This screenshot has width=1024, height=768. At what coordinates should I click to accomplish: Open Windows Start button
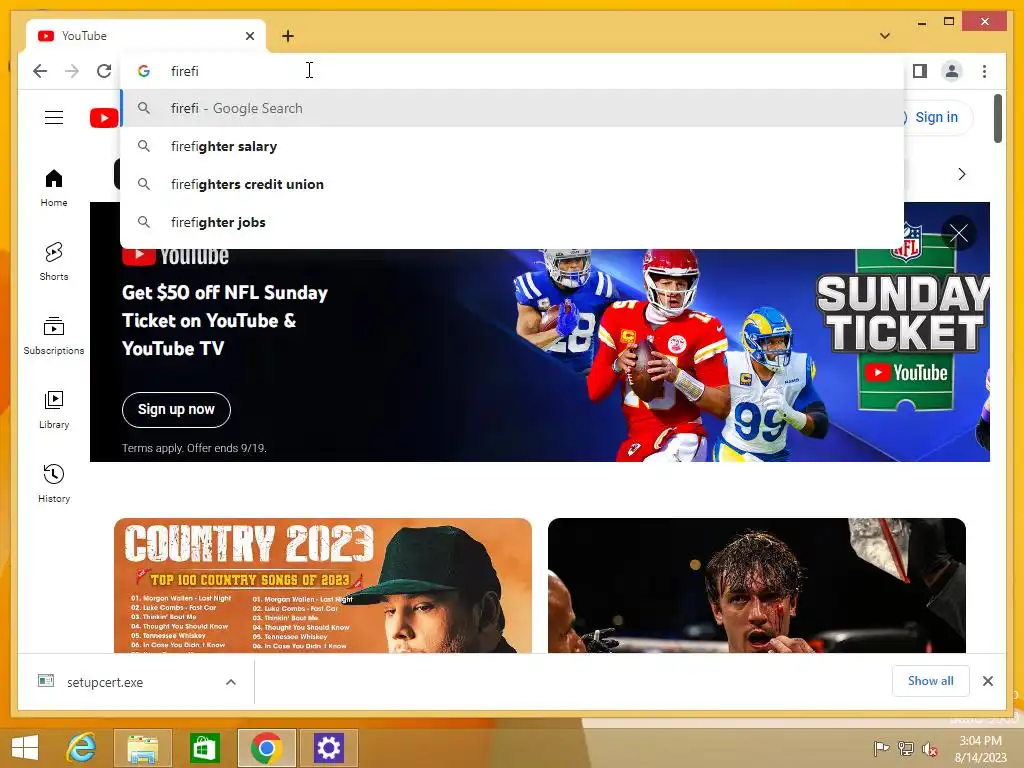pos(25,748)
